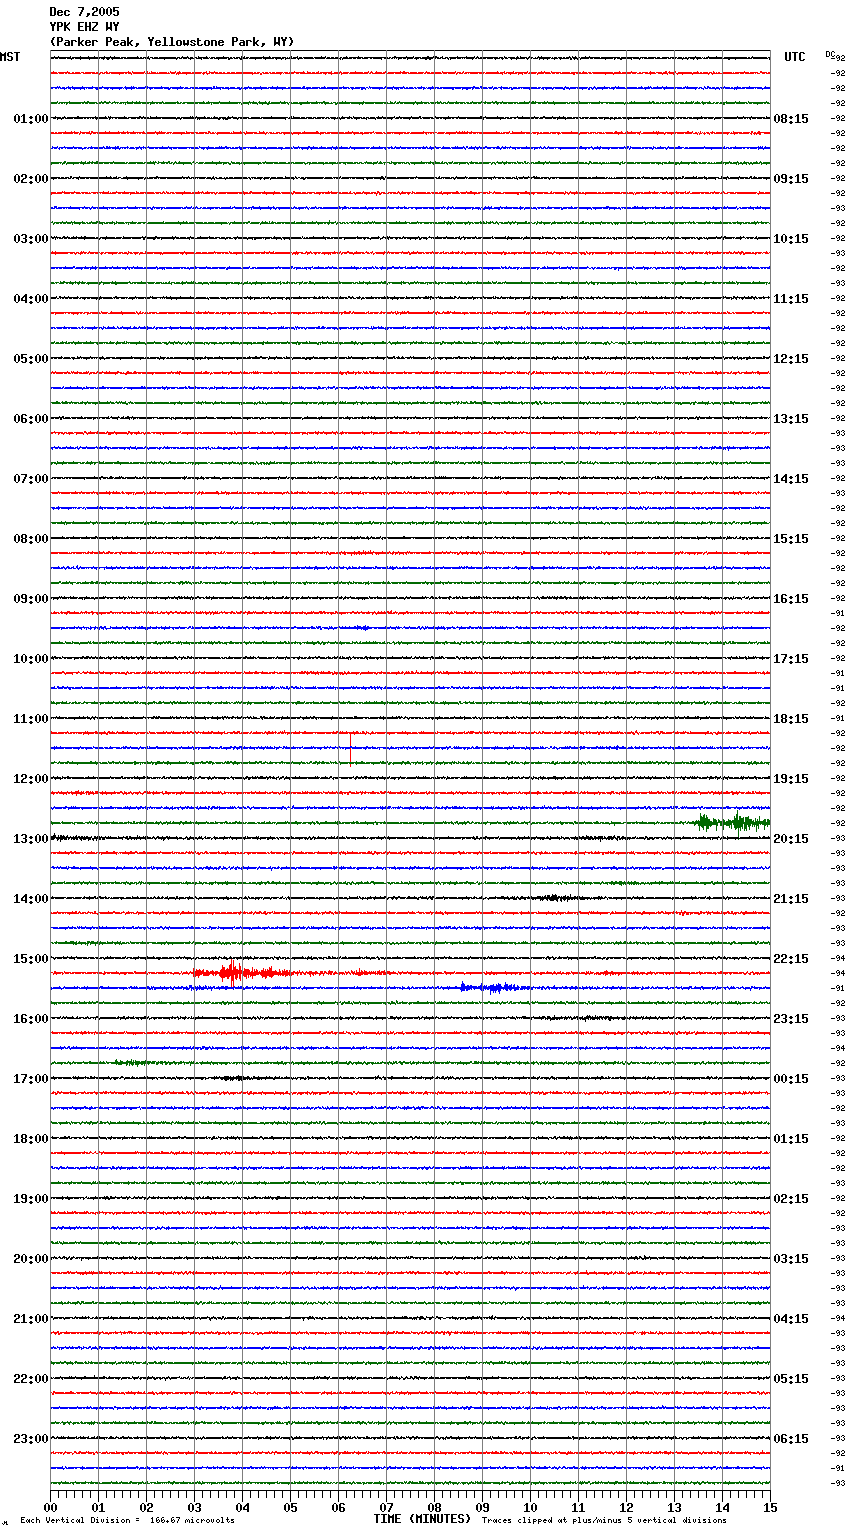Click the UTC label '18:15'

click(x=791, y=719)
